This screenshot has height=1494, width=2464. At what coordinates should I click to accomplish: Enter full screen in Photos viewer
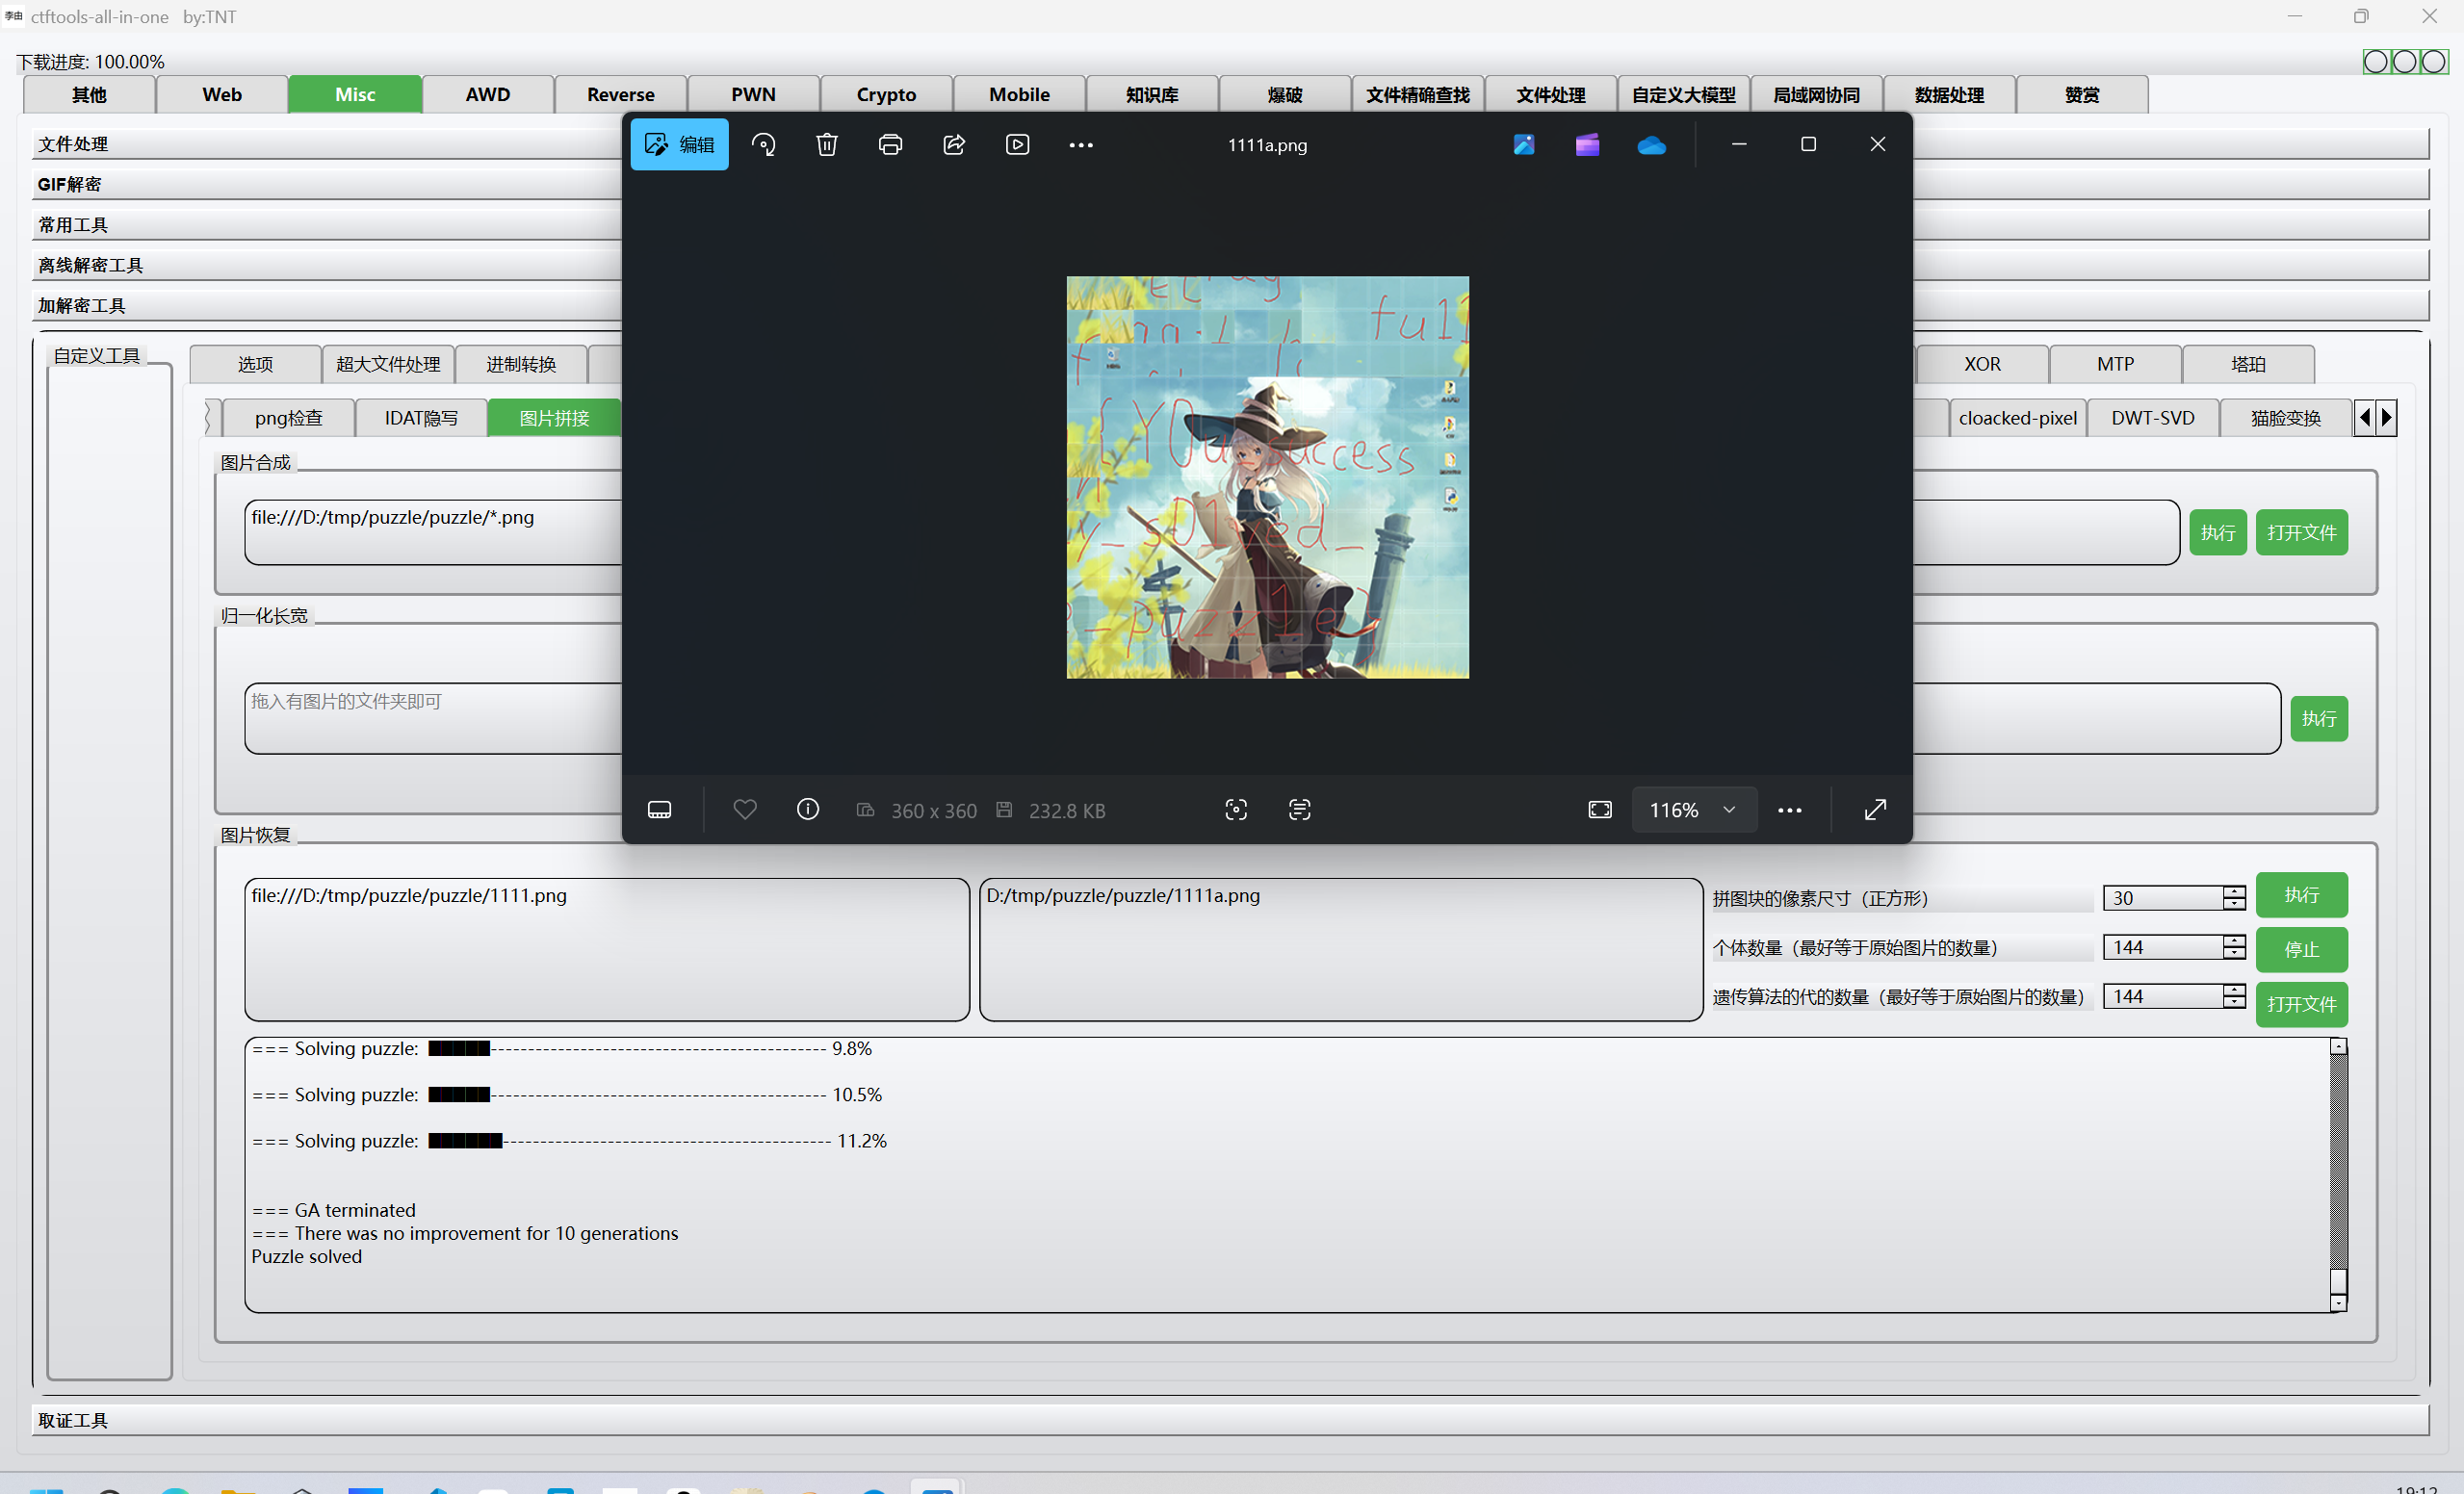(x=1876, y=810)
